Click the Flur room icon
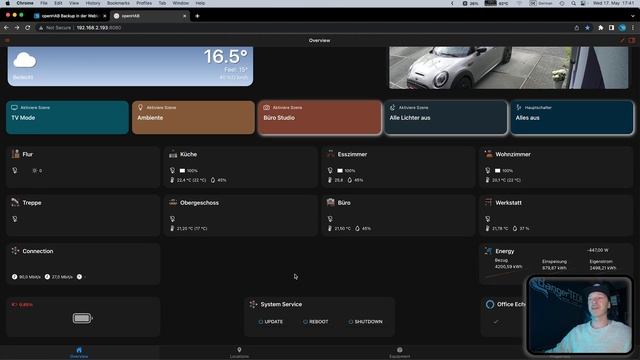This screenshot has height=360, width=640. point(16,154)
